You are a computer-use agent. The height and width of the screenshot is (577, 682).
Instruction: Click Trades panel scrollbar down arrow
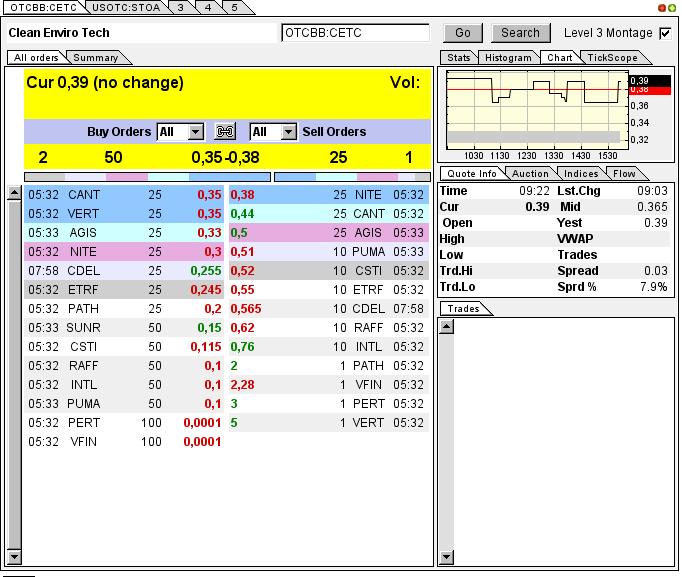point(447,557)
